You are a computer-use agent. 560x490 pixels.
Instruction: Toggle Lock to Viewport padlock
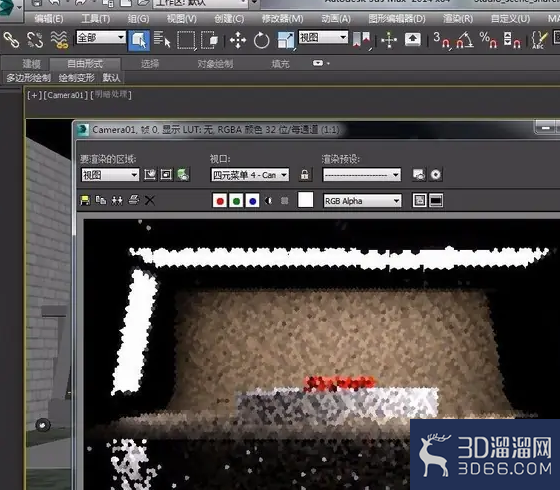[305, 175]
